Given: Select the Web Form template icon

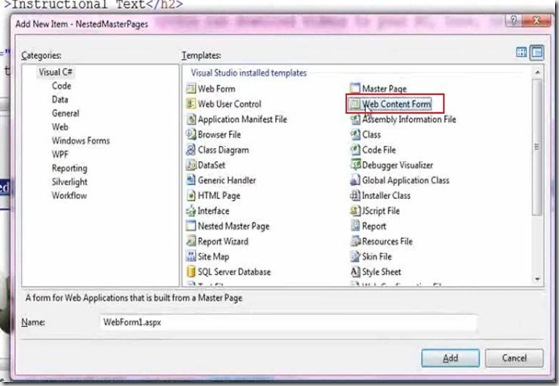Looking at the screenshot, I should [191, 88].
